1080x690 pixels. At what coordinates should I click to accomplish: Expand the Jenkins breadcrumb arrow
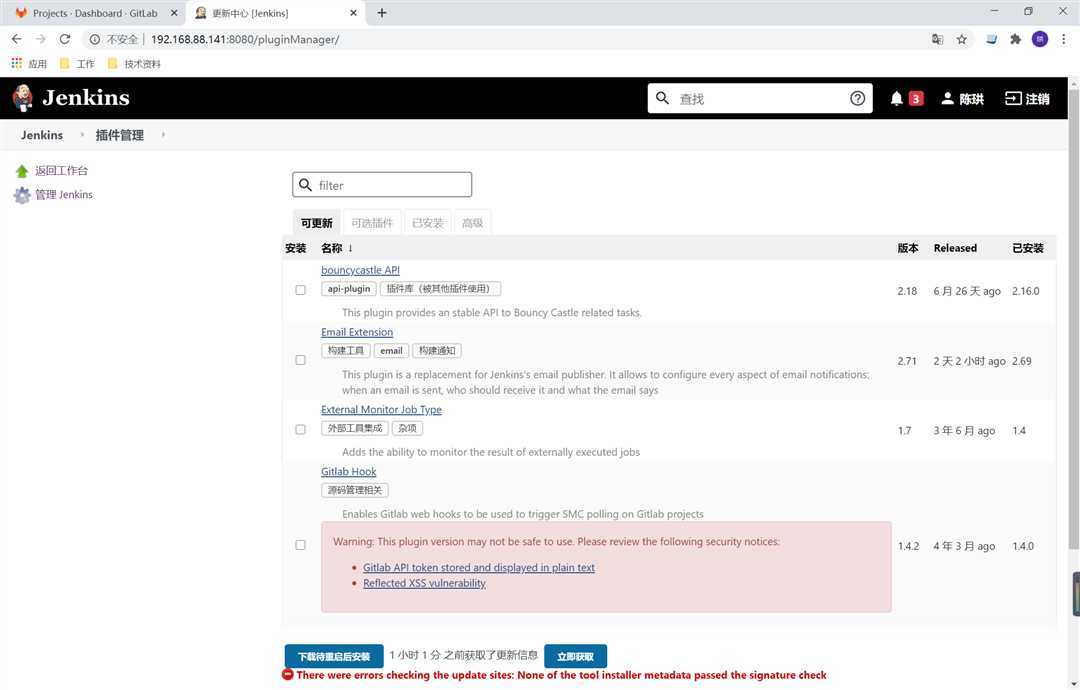(82, 135)
